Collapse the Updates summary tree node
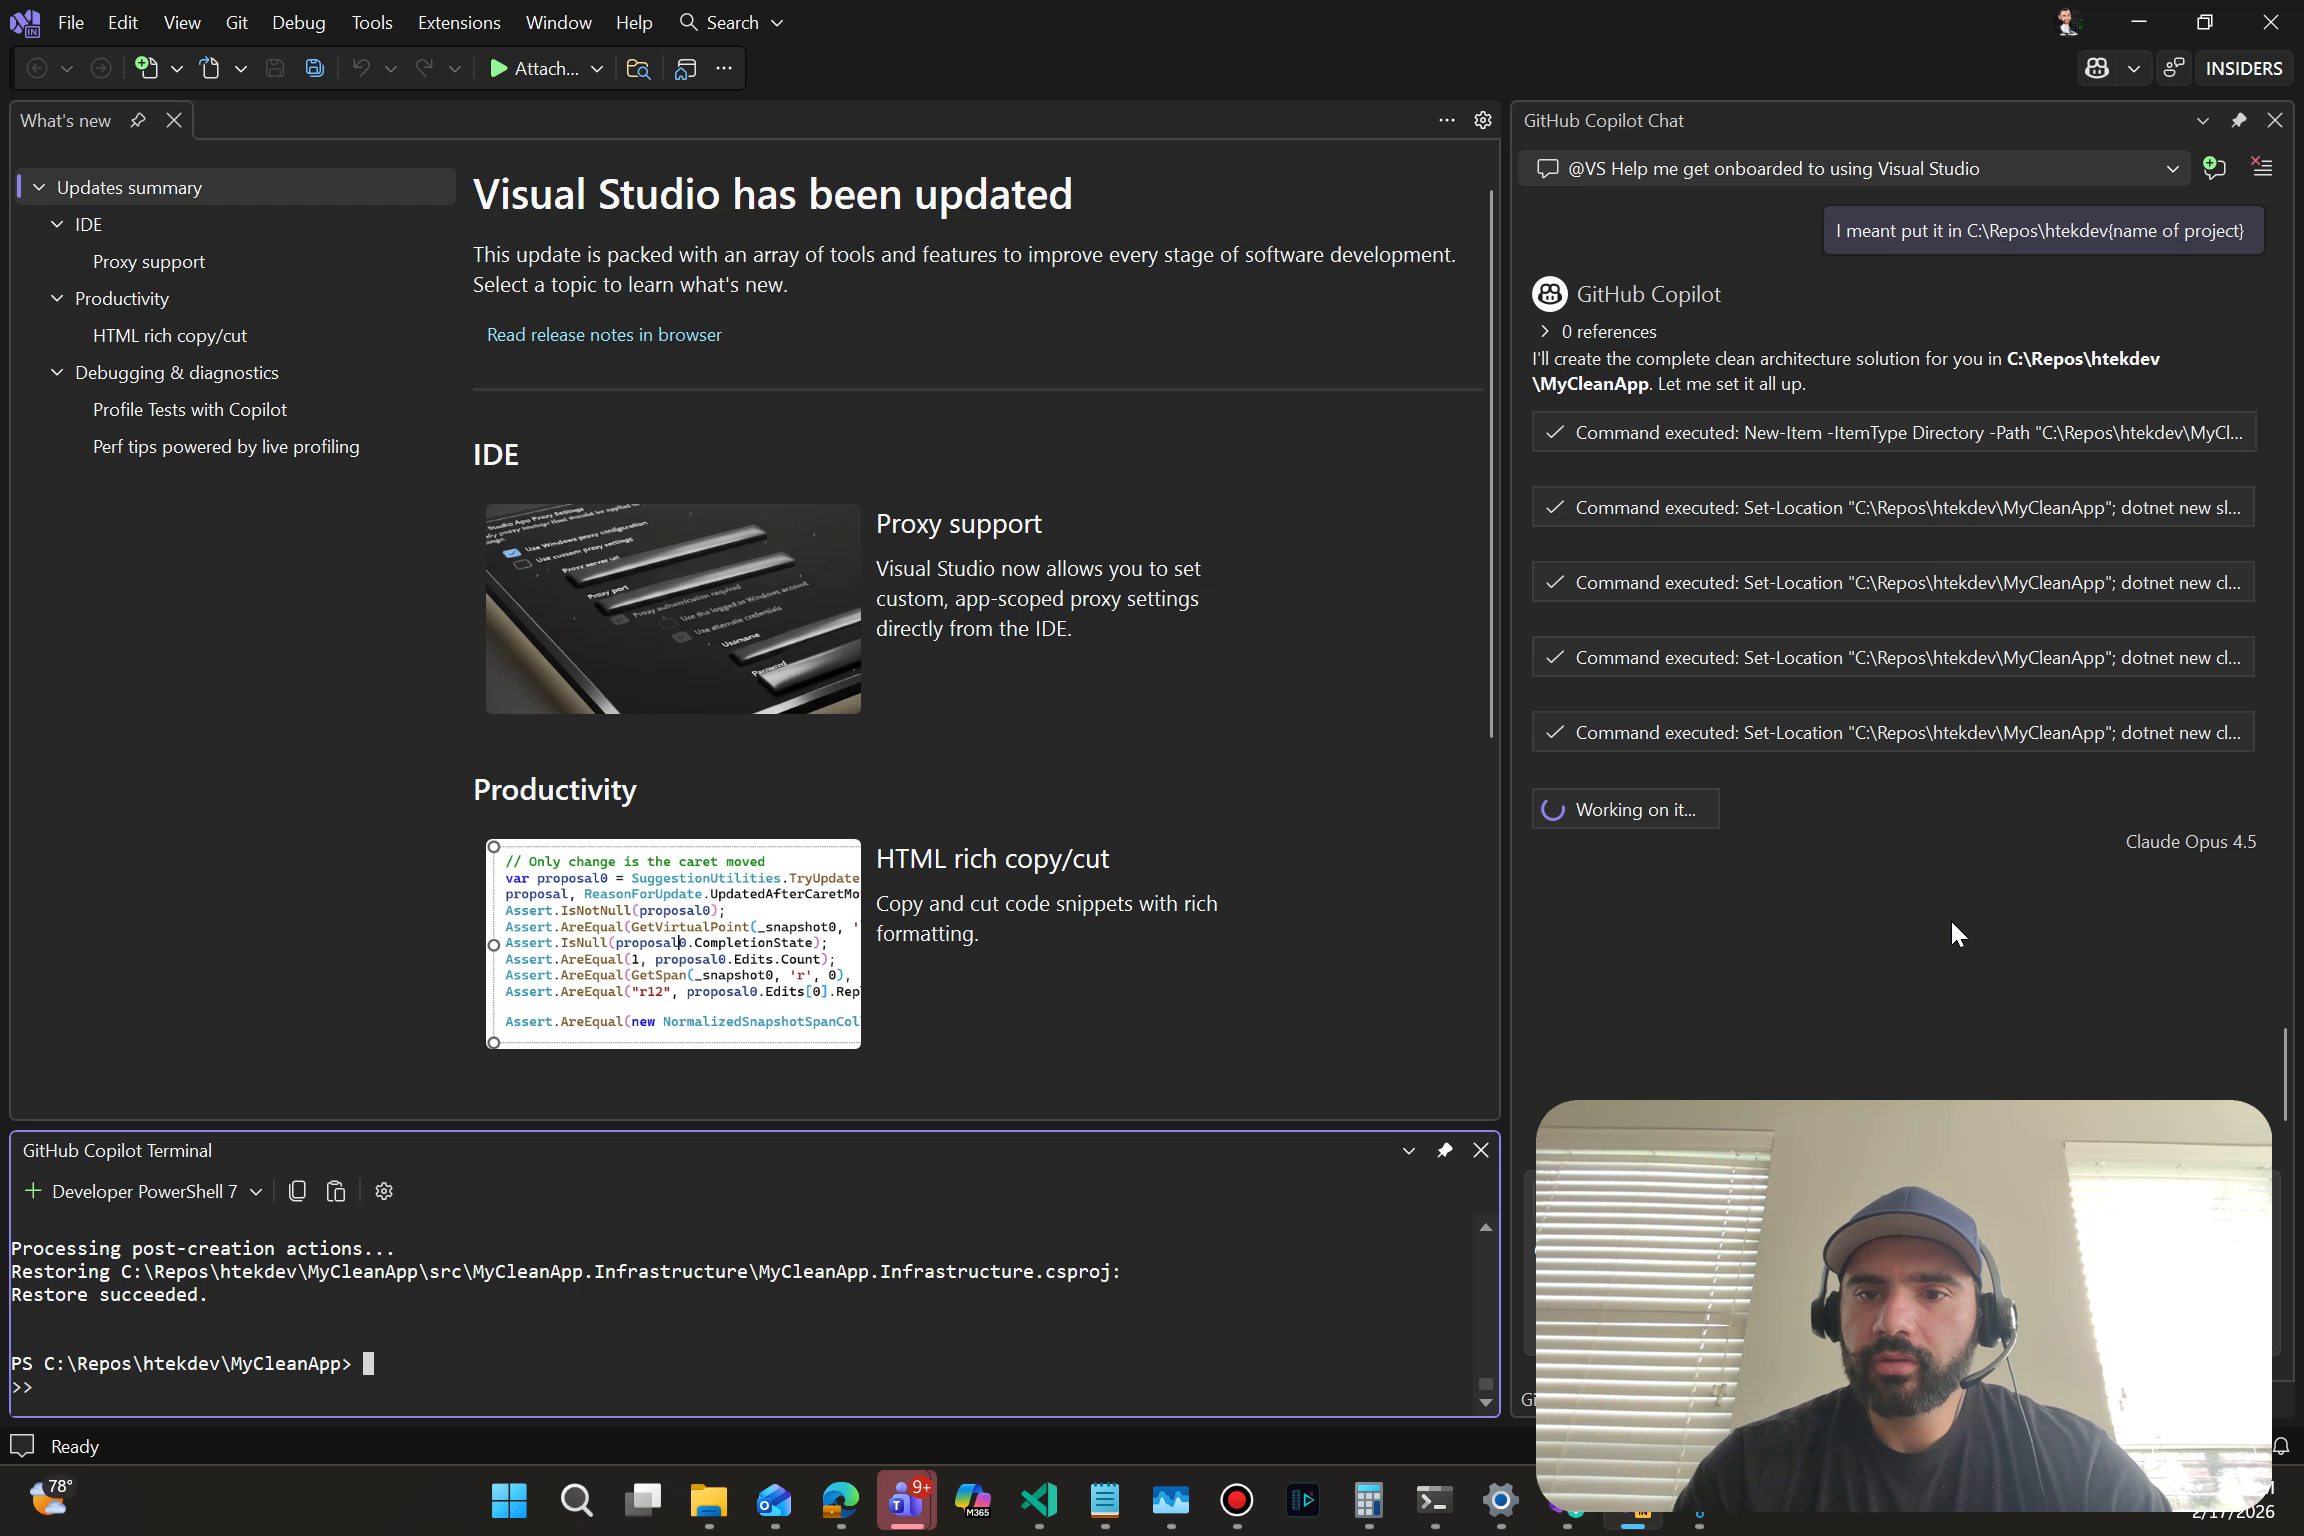Viewport: 2304px width, 1536px height. [39, 187]
